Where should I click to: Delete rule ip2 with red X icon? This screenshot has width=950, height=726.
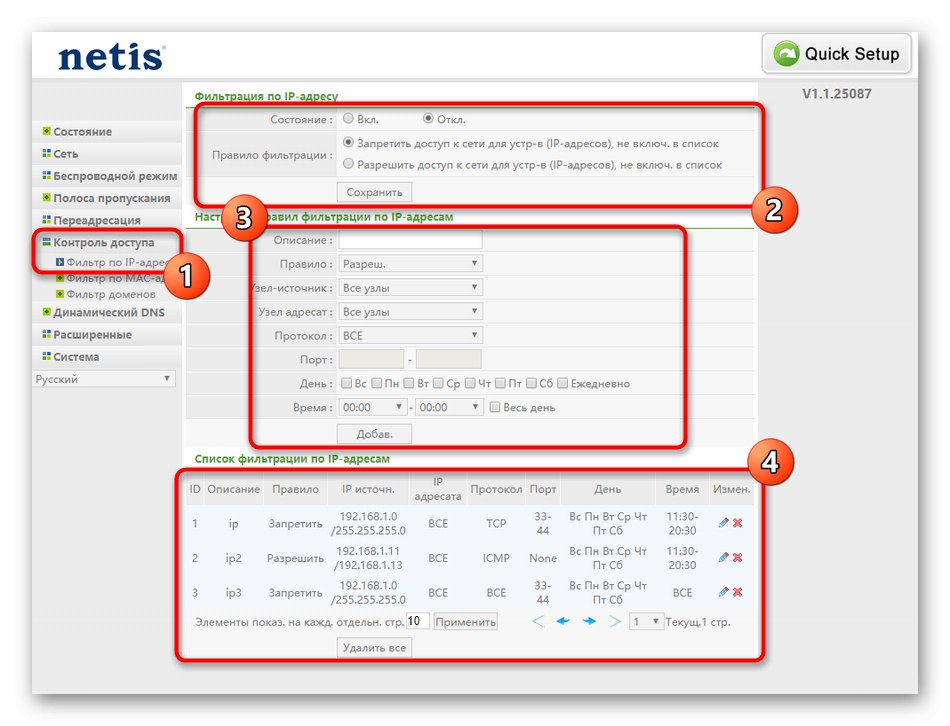click(738, 558)
